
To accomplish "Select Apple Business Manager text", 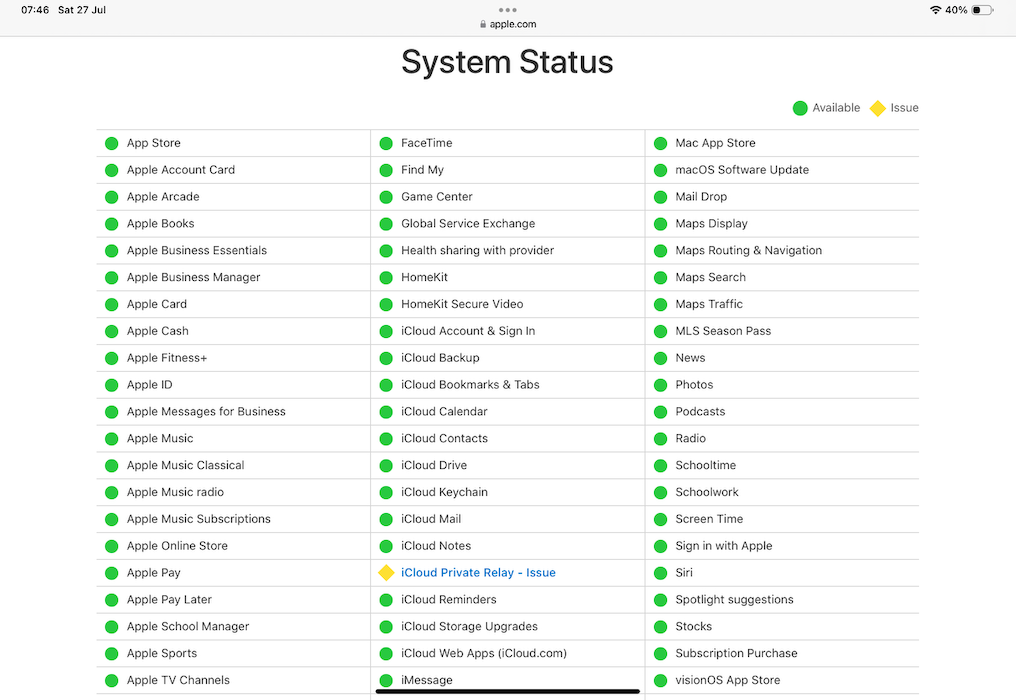I will (x=194, y=277).
